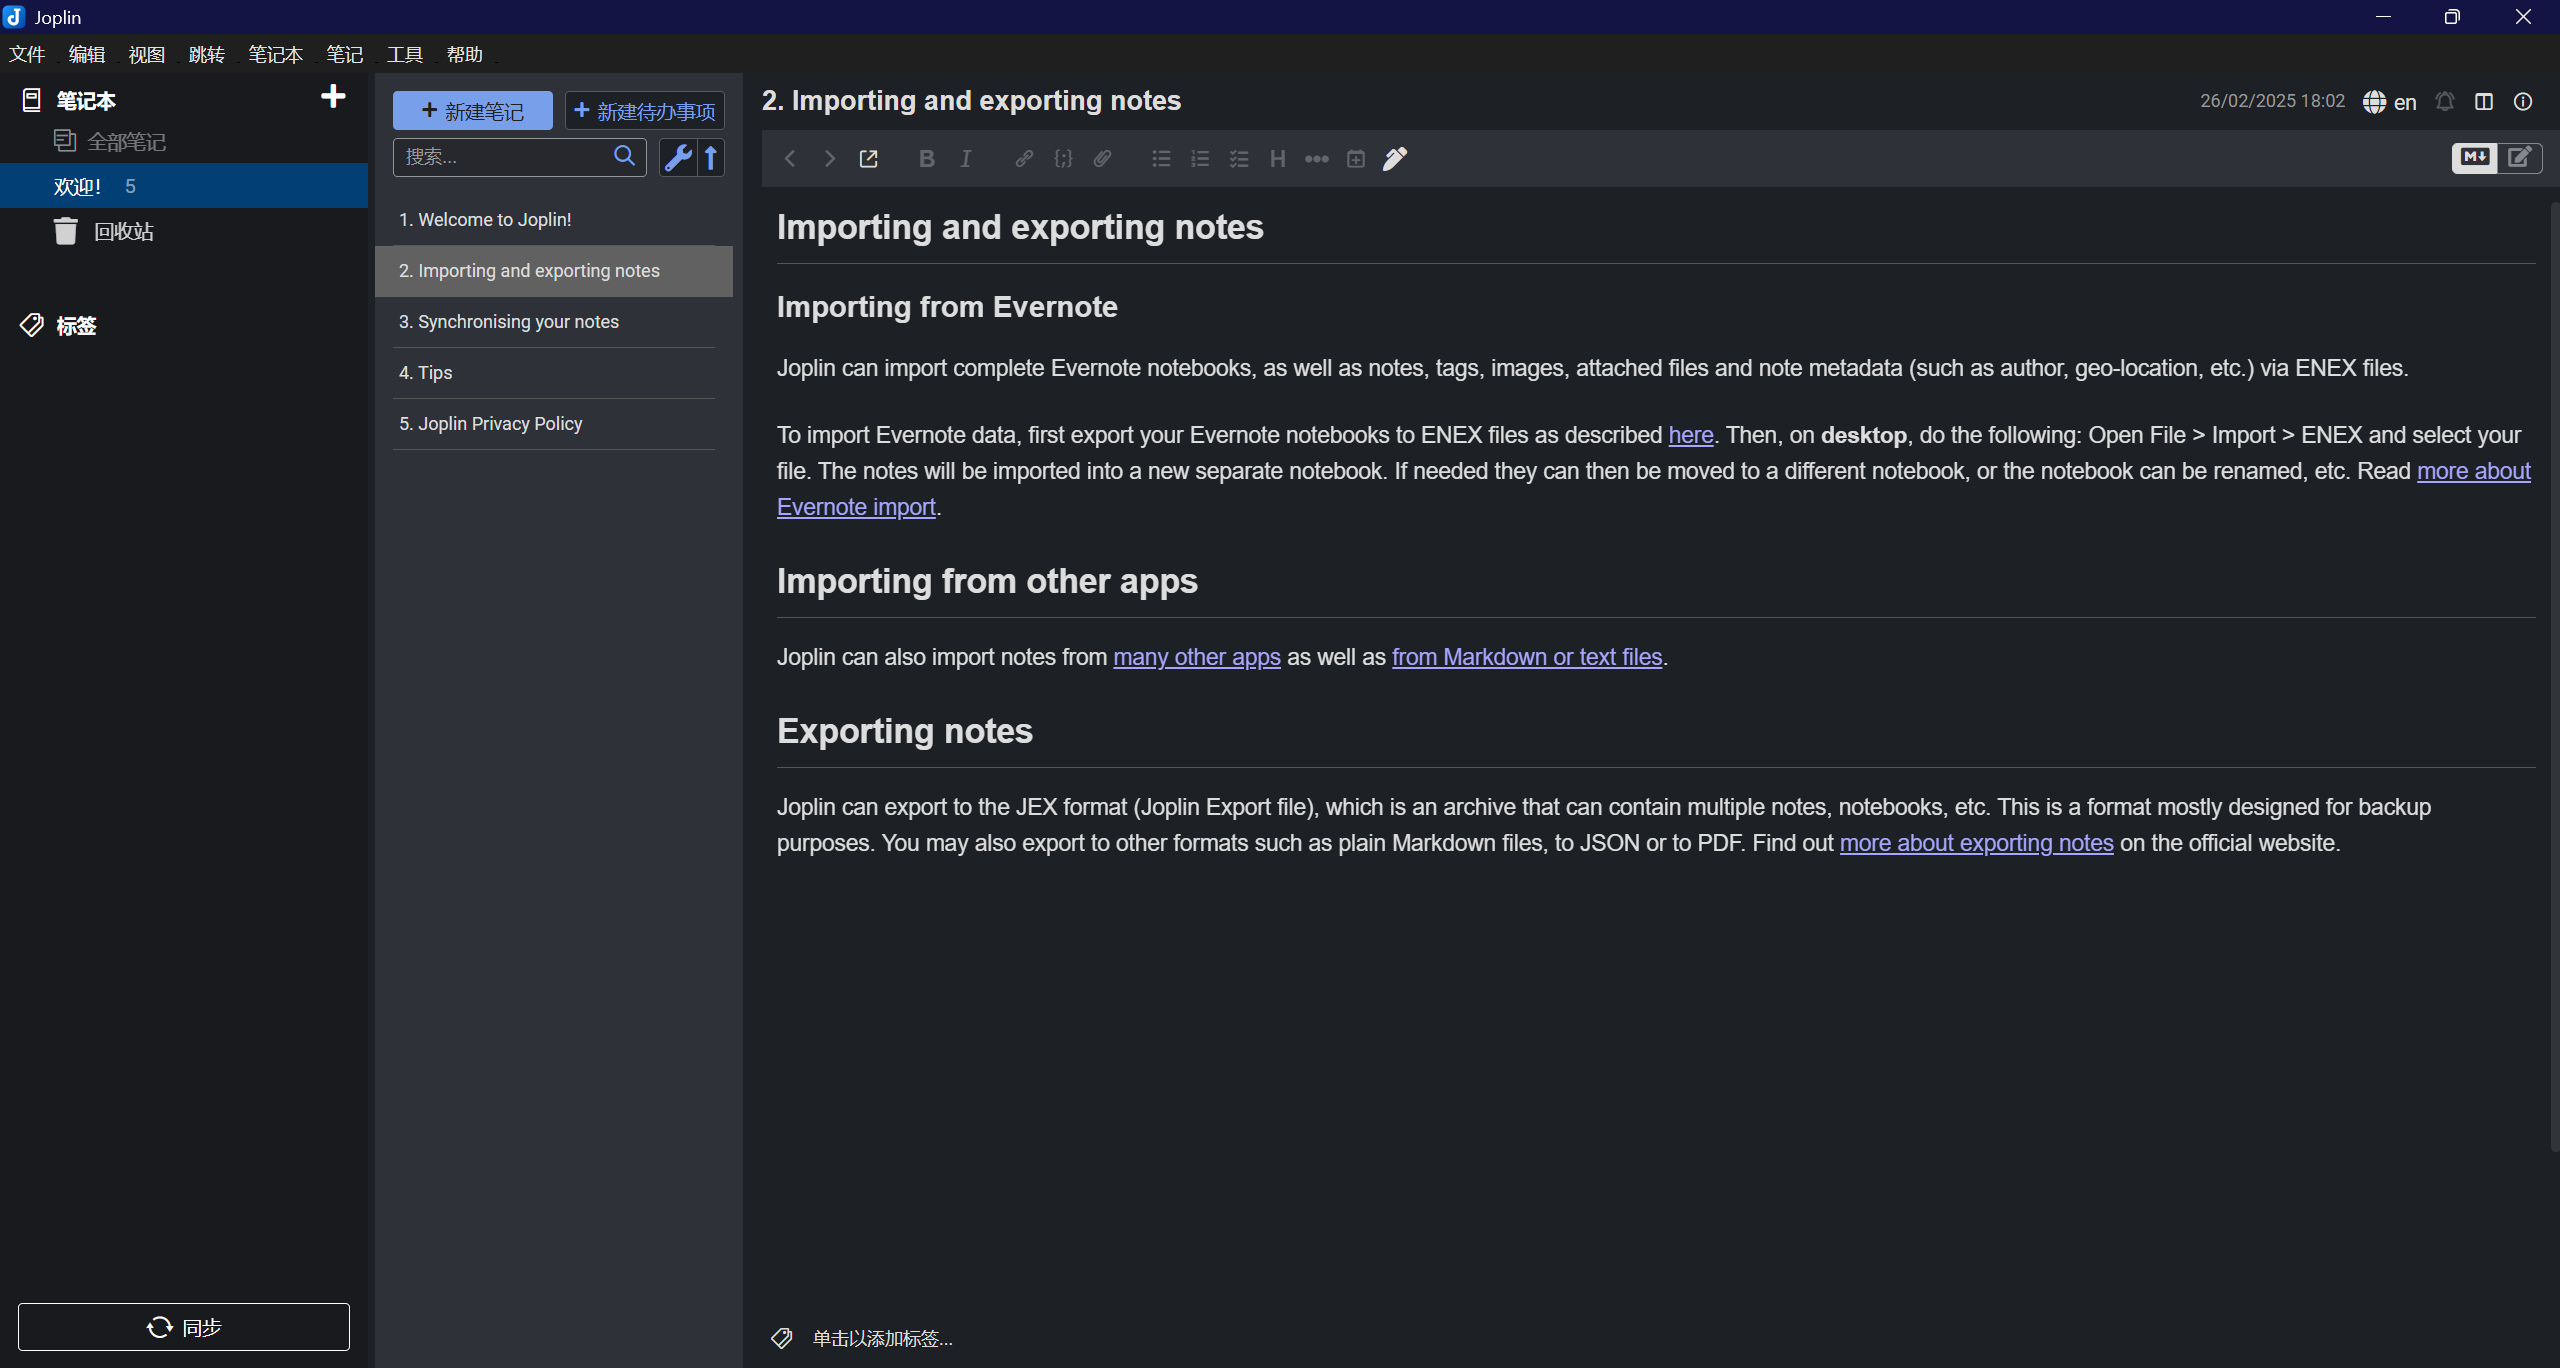
Task: Click 单击以添加标签 to add tags
Action: pyautogui.click(x=882, y=1338)
